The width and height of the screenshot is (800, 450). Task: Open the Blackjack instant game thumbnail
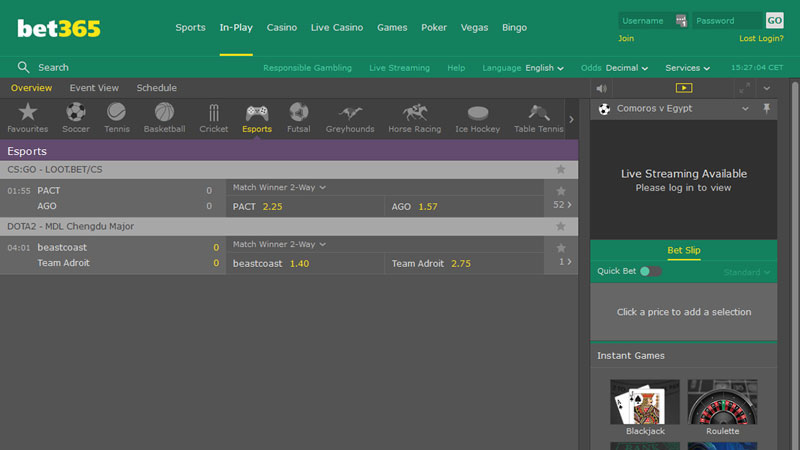645,402
